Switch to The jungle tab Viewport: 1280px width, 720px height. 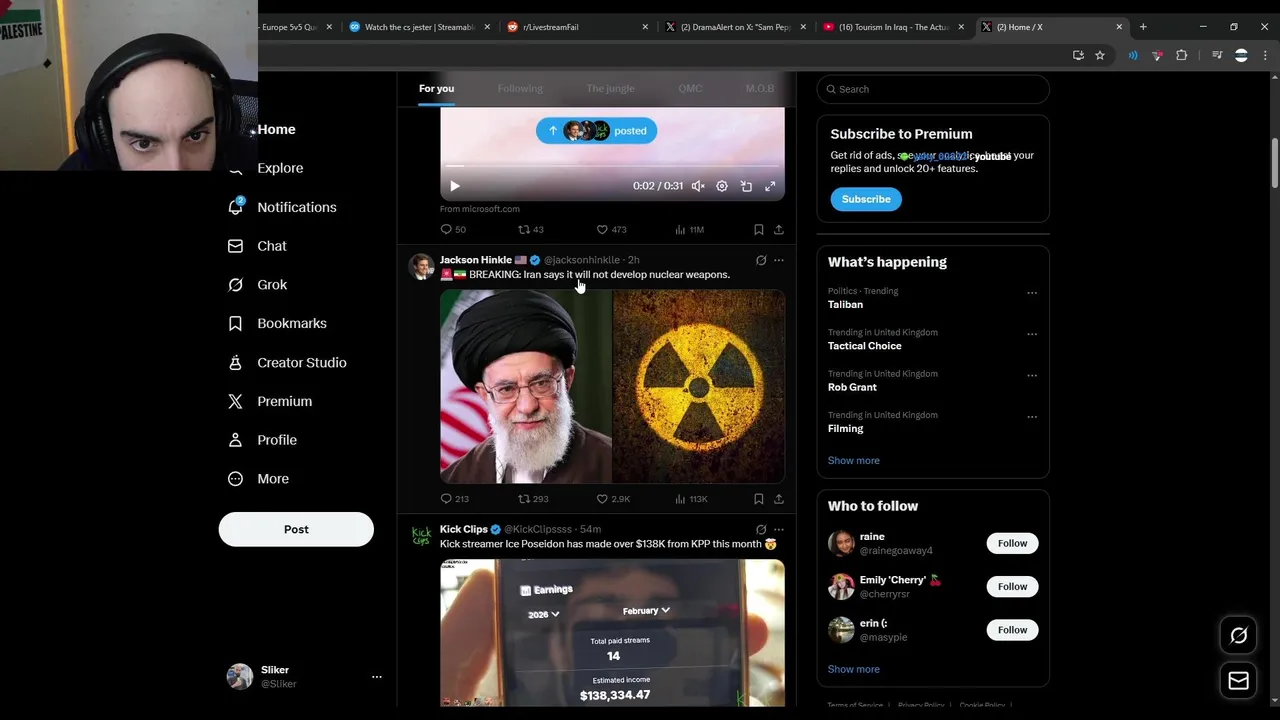(x=610, y=89)
